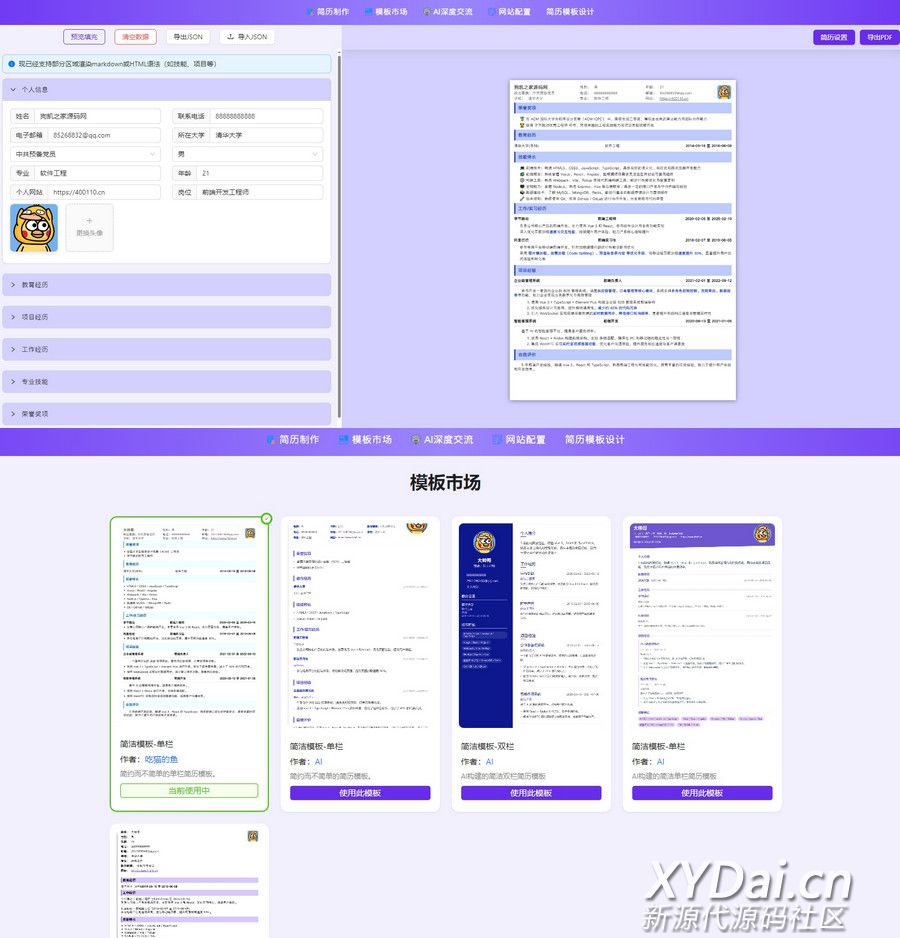Click the 导出PDF button

880,37
